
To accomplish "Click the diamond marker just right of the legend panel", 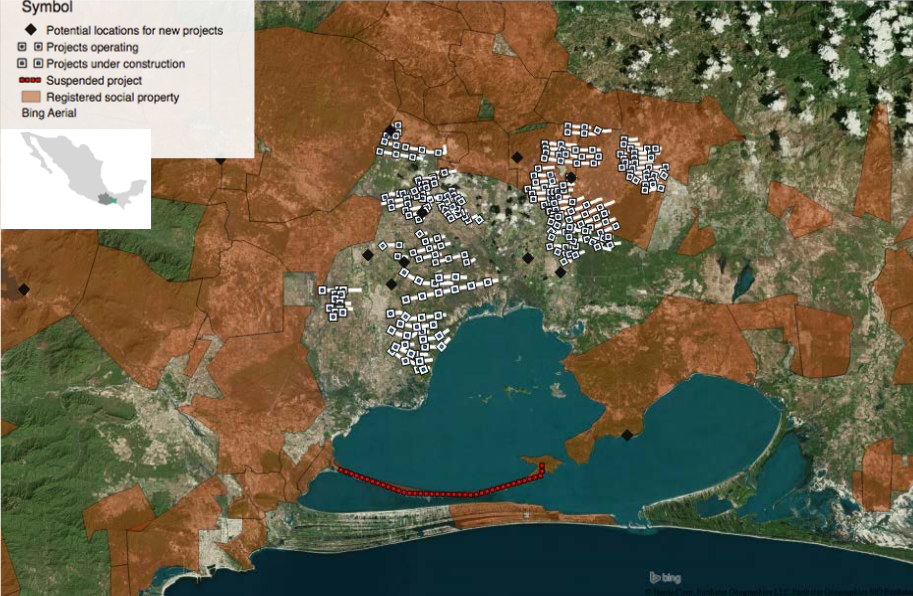I will (220, 159).
